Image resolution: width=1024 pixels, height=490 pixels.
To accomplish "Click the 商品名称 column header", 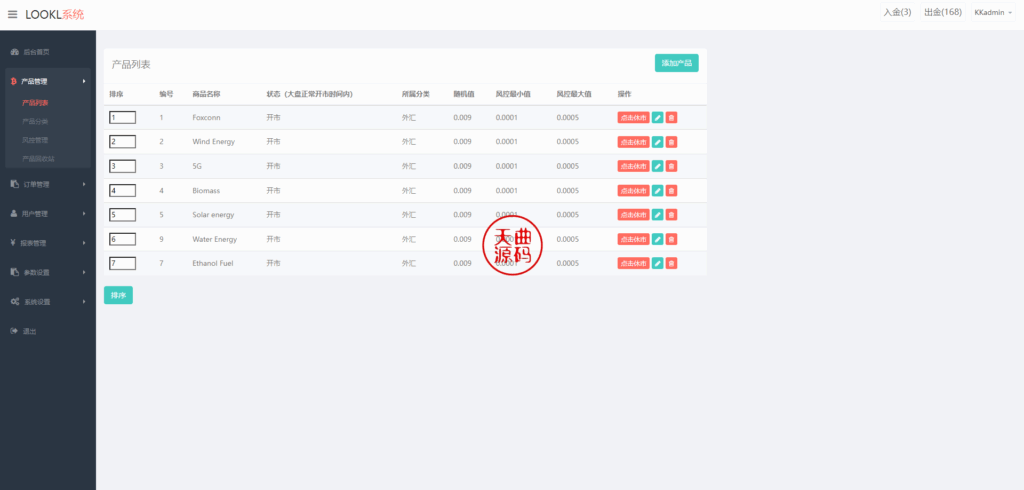I will click(206, 94).
